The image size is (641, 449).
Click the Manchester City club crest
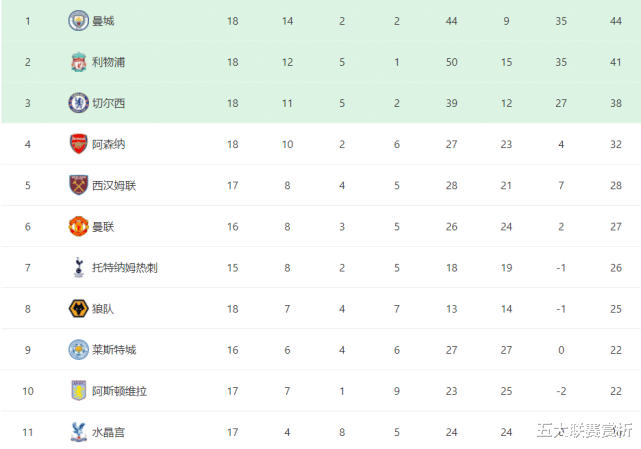click(x=78, y=20)
